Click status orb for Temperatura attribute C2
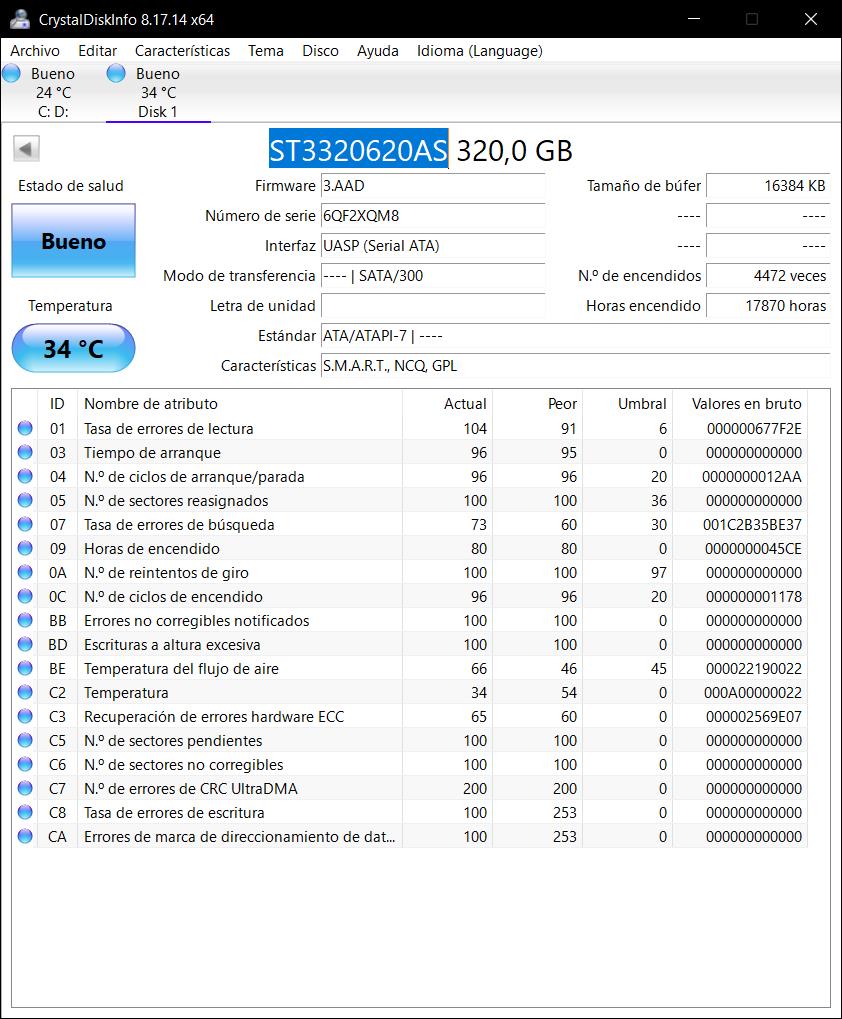This screenshot has height=1019, width=842. click(x=25, y=693)
